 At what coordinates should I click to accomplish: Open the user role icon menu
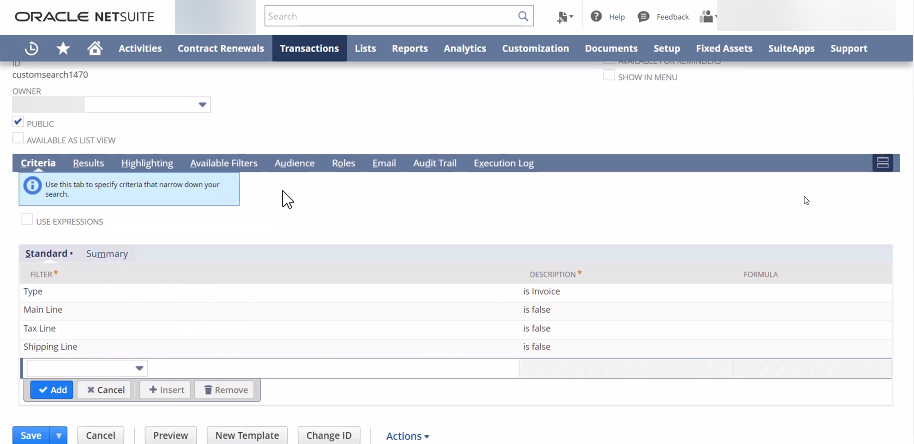click(707, 16)
